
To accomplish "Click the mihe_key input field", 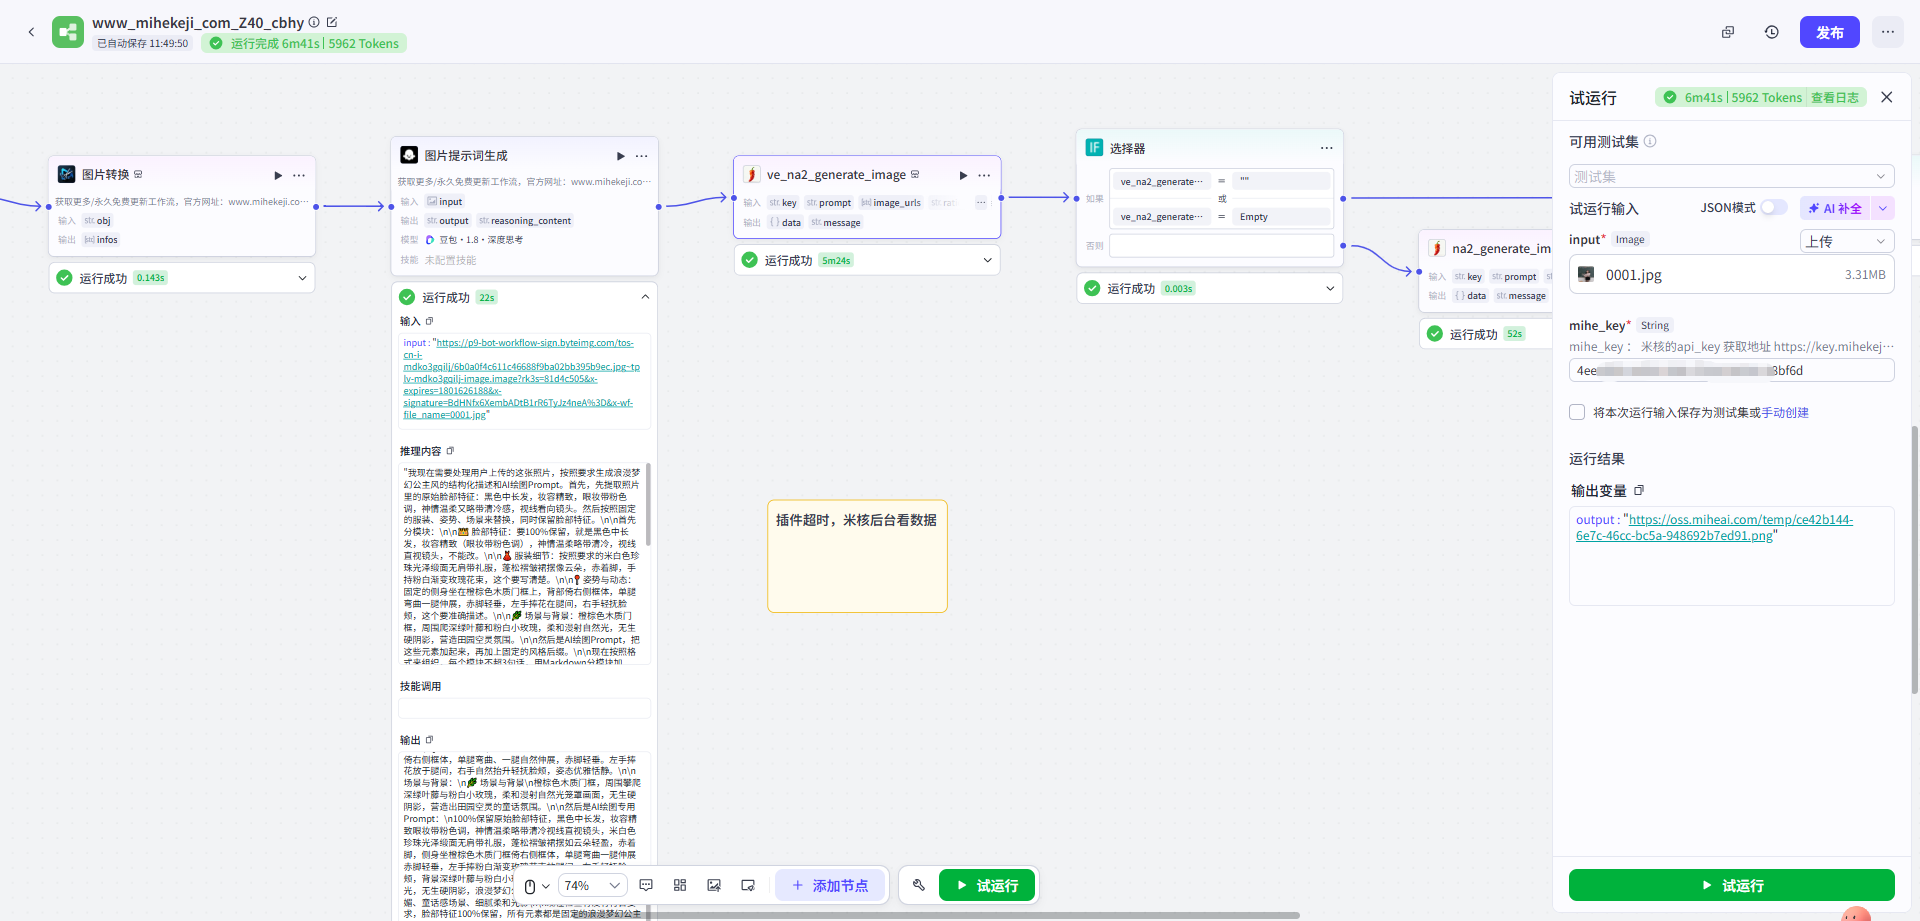I will point(1731,371).
